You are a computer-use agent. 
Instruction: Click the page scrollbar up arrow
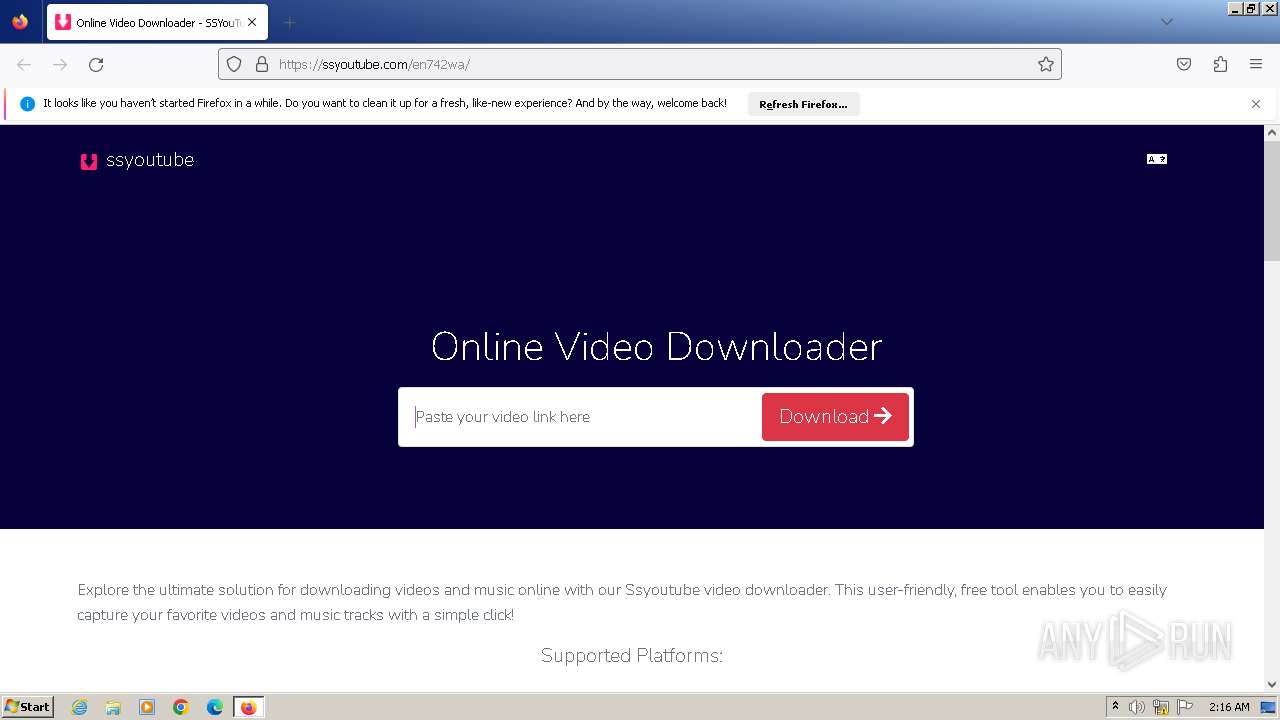point(1272,133)
